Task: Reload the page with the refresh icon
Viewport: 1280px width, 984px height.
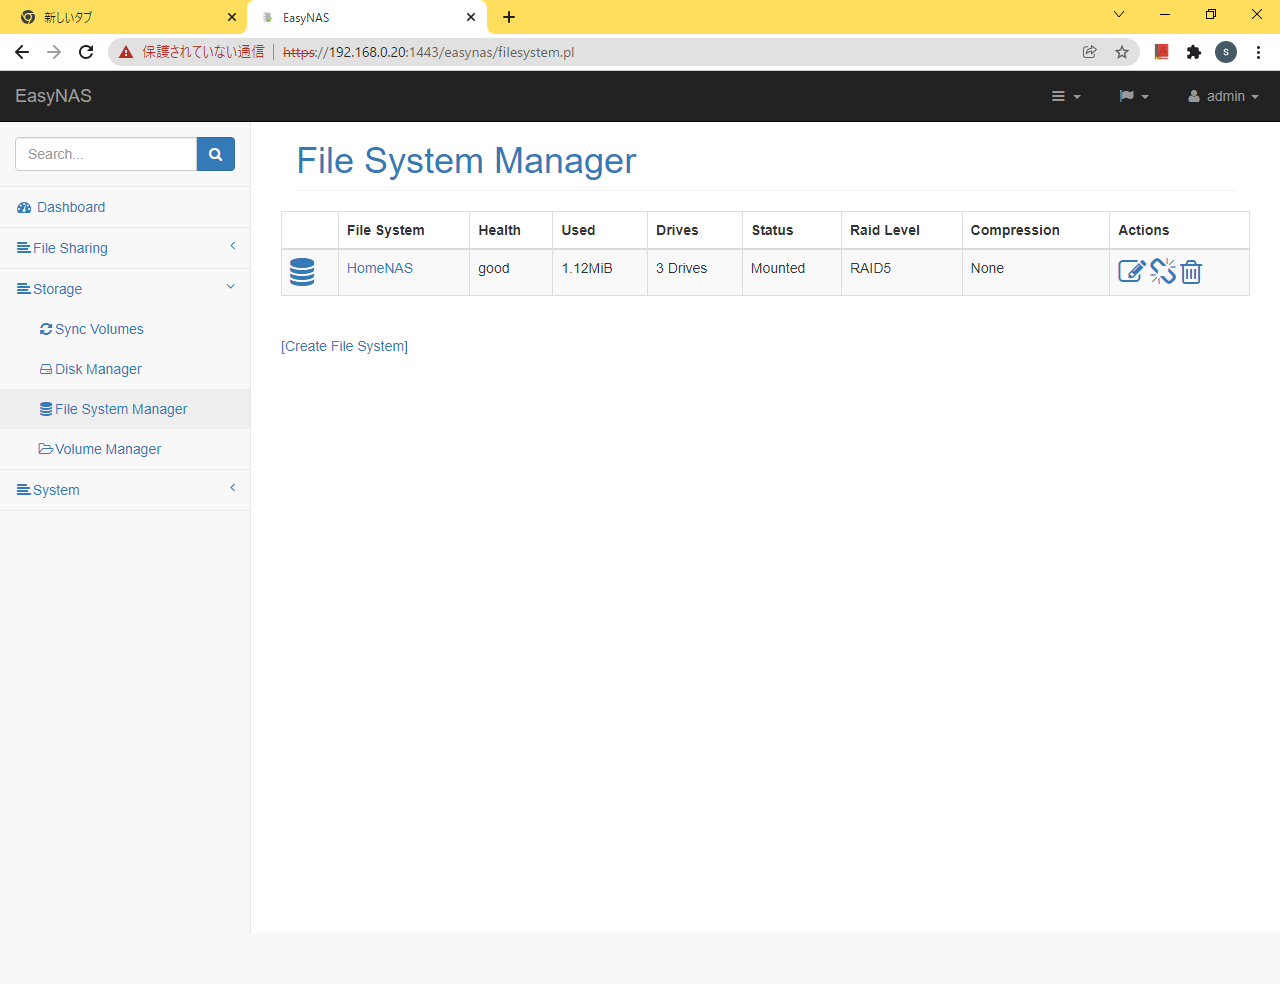Action: pyautogui.click(x=86, y=52)
